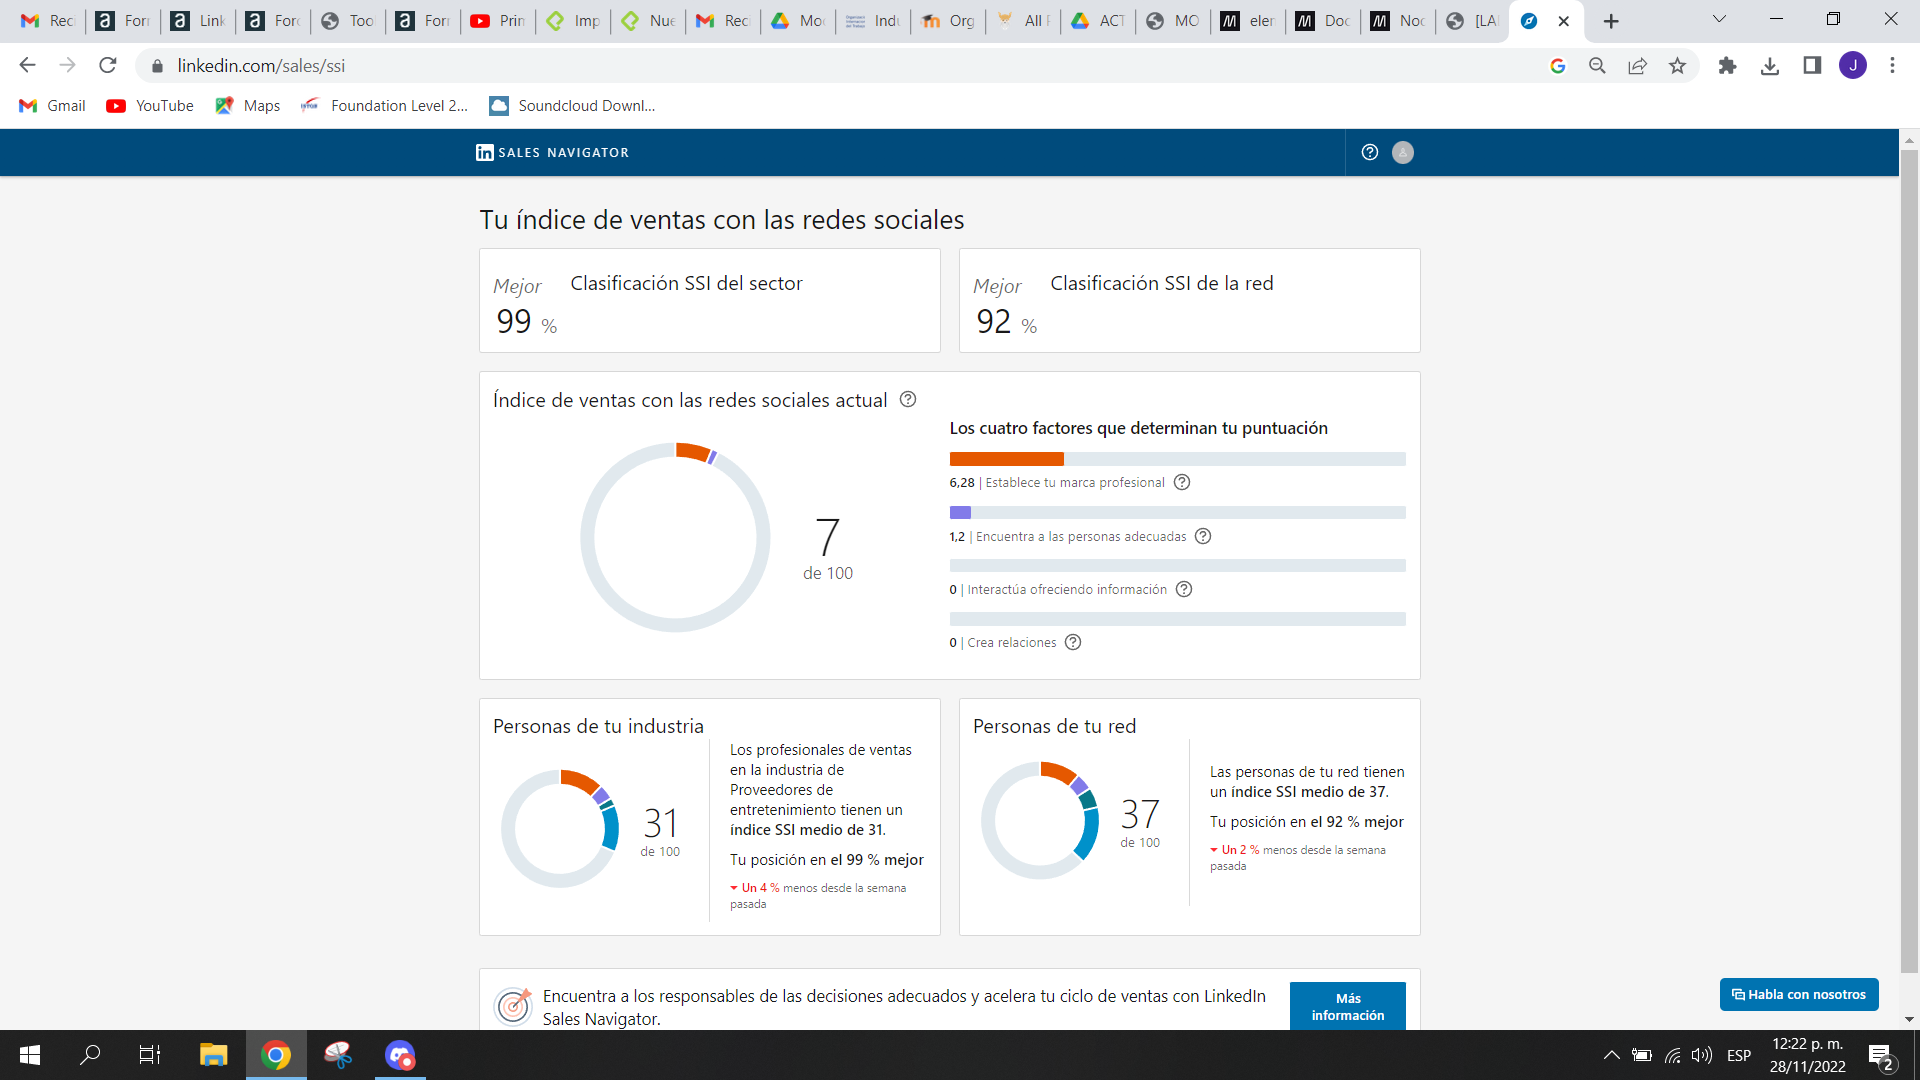The width and height of the screenshot is (1920, 1080).
Task: Open the Soundcloud Downl... bookmark
Action: [573, 106]
